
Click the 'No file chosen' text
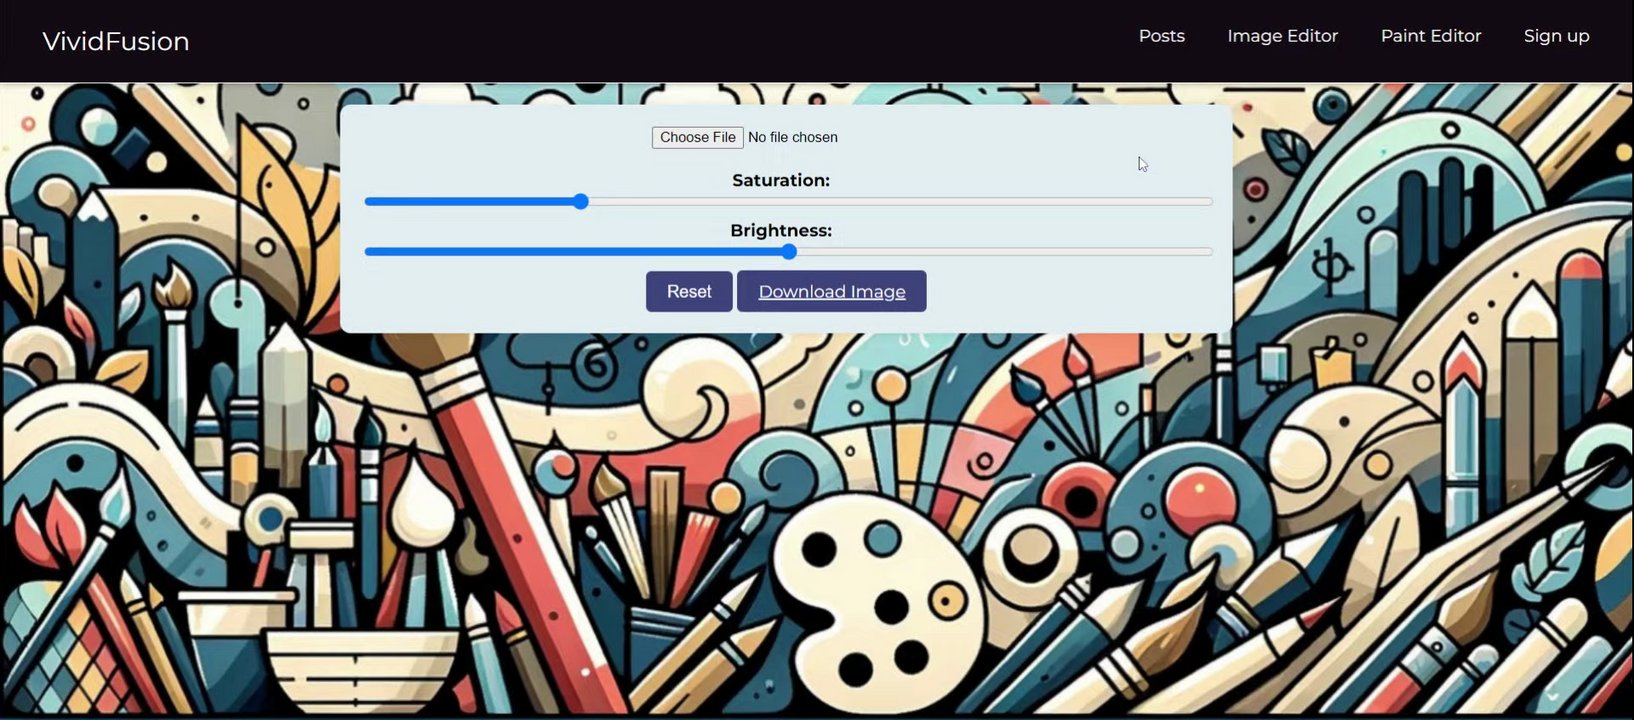coord(793,137)
